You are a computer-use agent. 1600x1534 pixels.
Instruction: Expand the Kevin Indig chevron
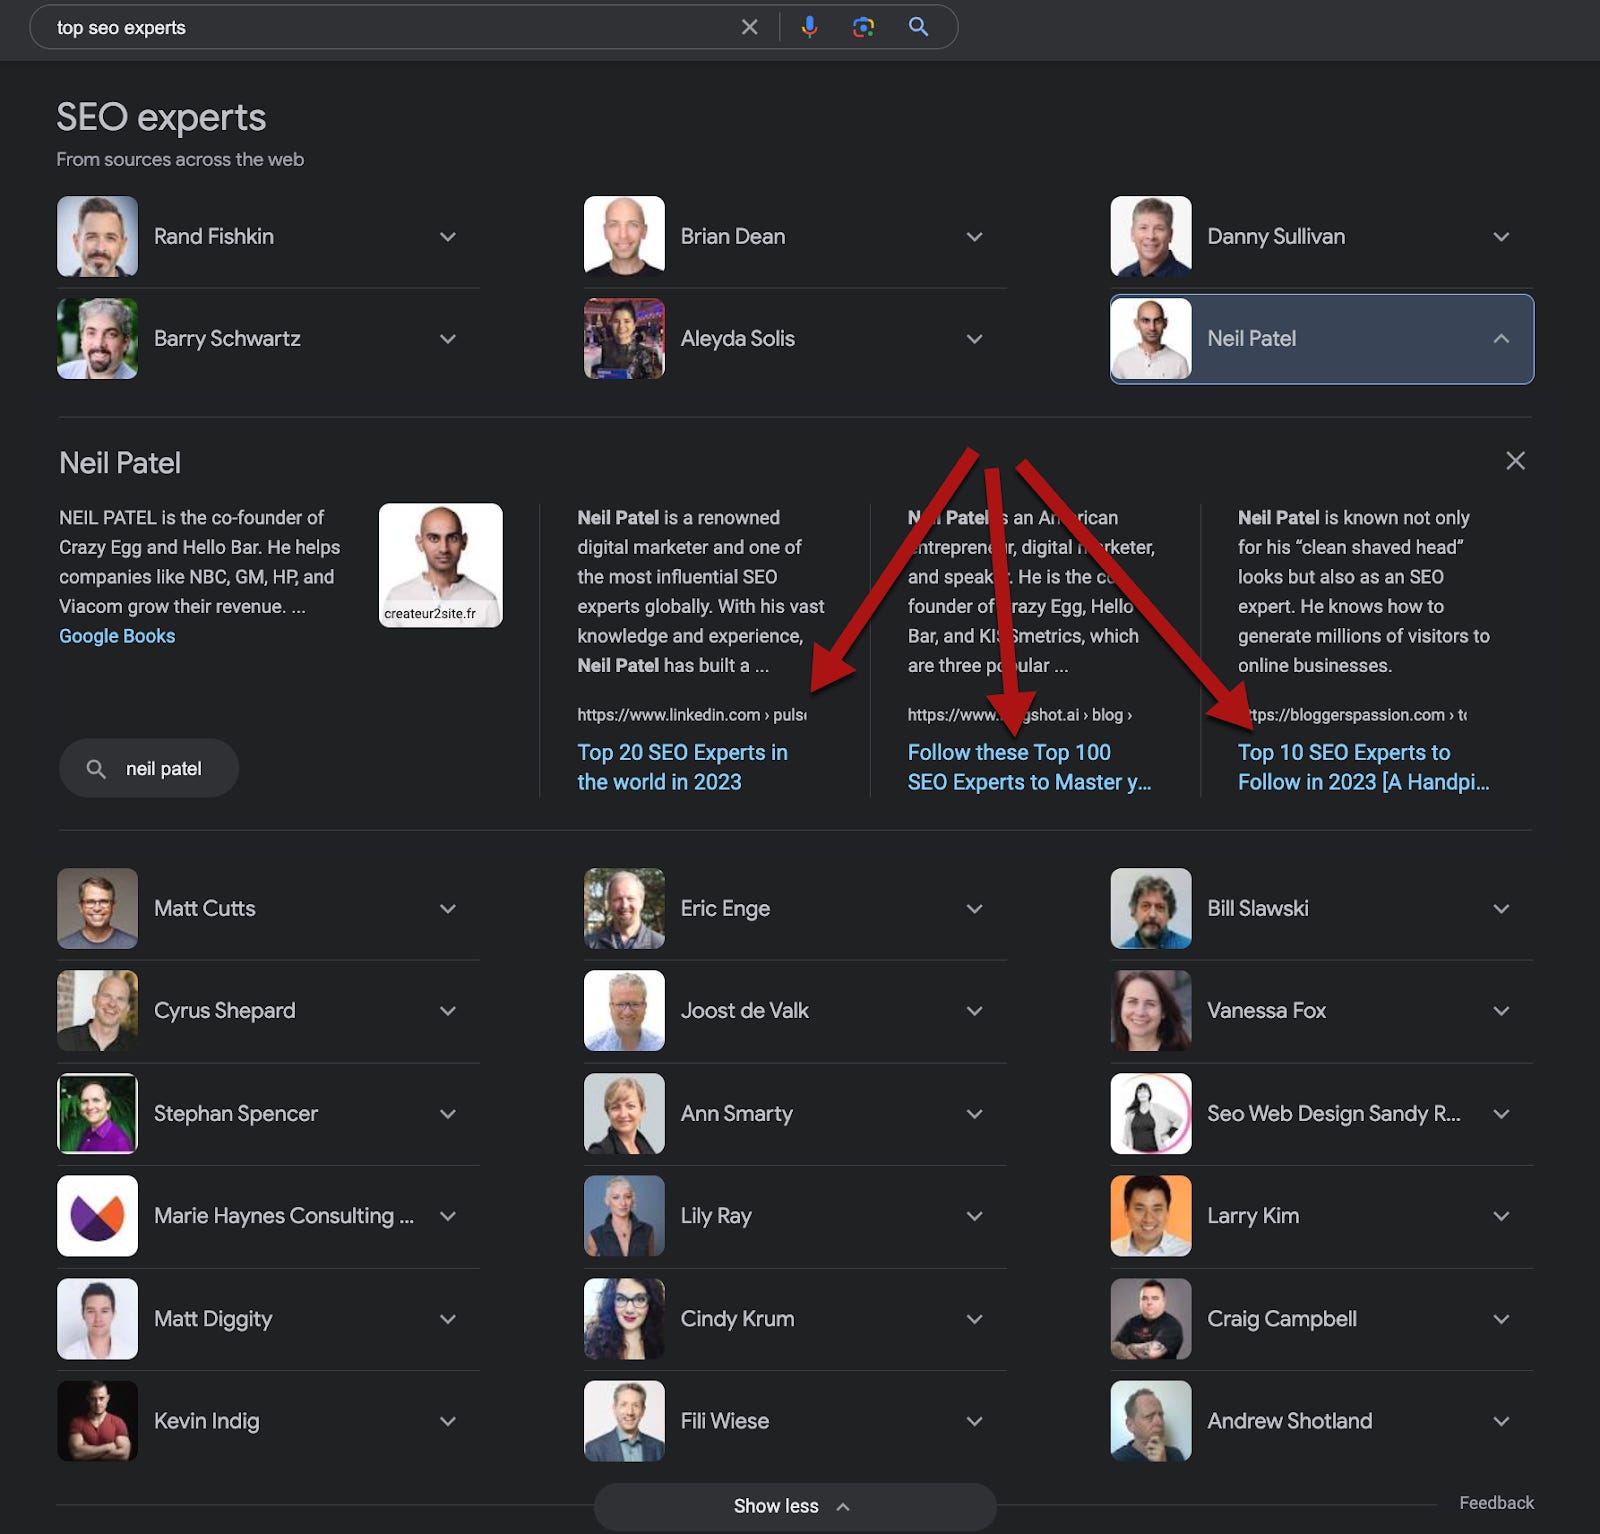tap(448, 1421)
